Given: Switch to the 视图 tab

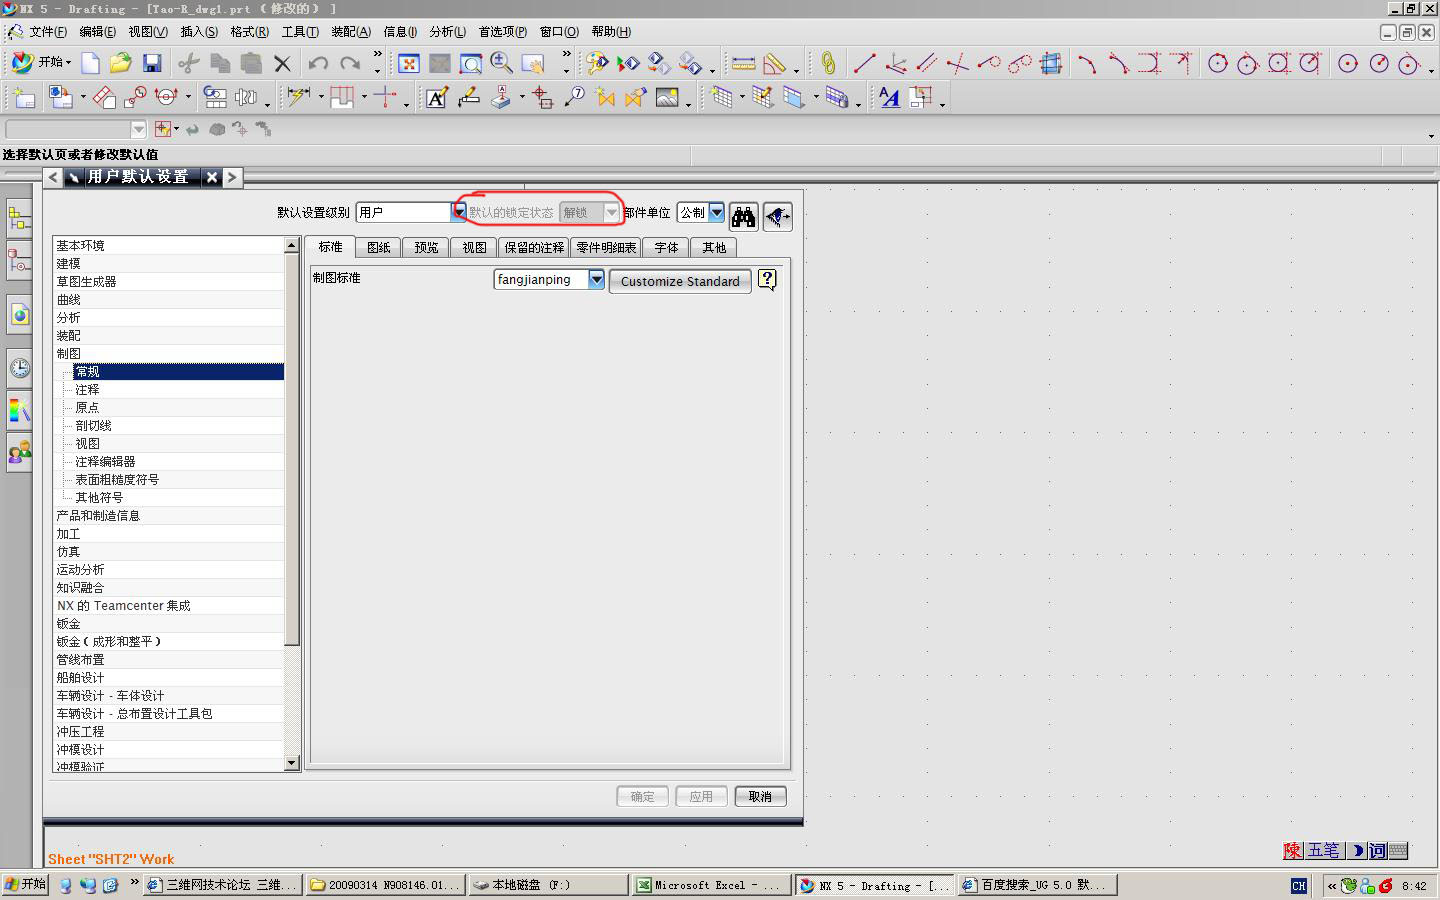Looking at the screenshot, I should tap(474, 247).
